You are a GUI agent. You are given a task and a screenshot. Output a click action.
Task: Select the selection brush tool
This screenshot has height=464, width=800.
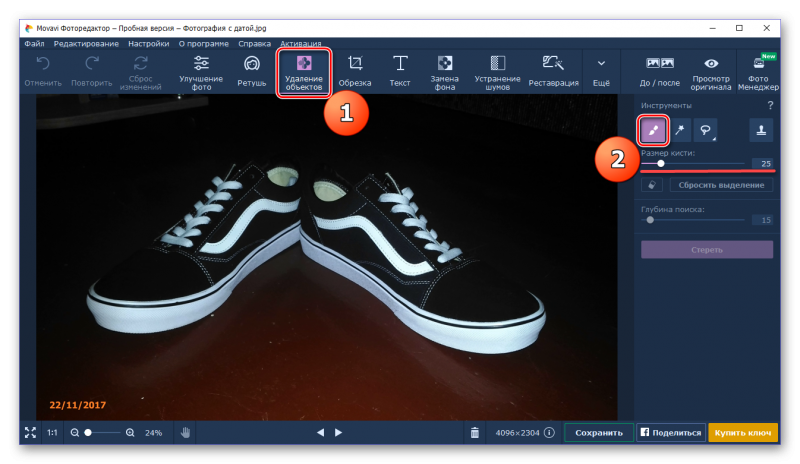(x=652, y=129)
